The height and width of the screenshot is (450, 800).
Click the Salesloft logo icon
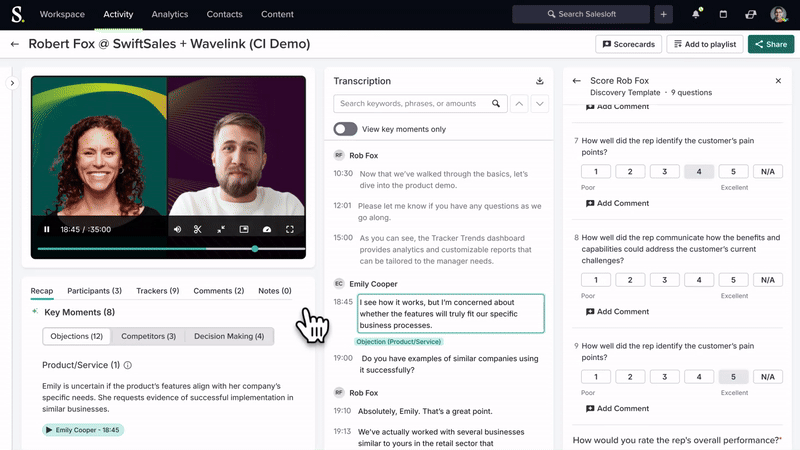[x=17, y=14]
